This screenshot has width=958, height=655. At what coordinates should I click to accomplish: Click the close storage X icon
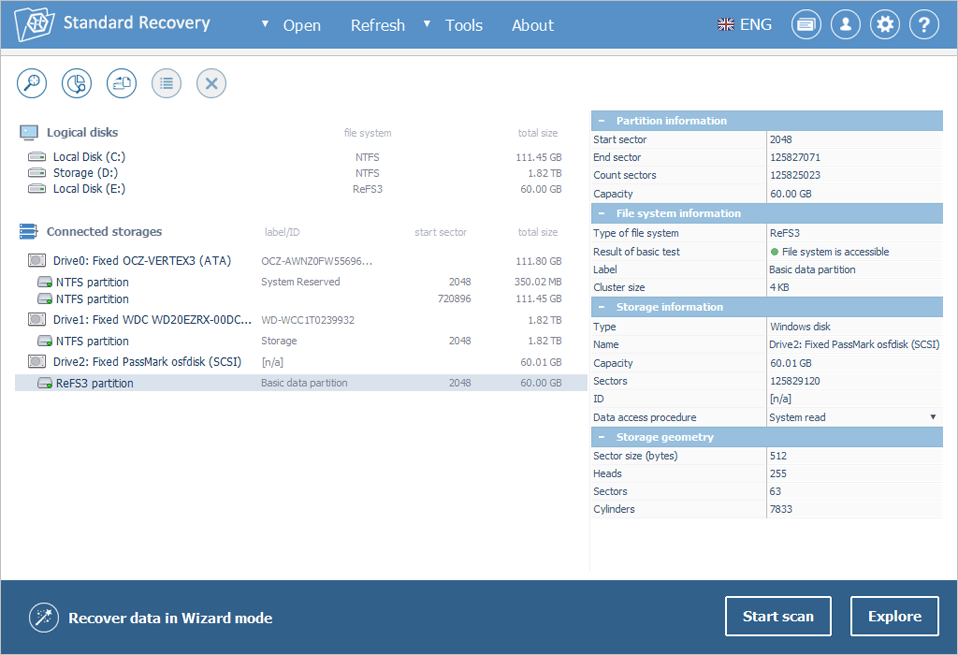(x=211, y=84)
